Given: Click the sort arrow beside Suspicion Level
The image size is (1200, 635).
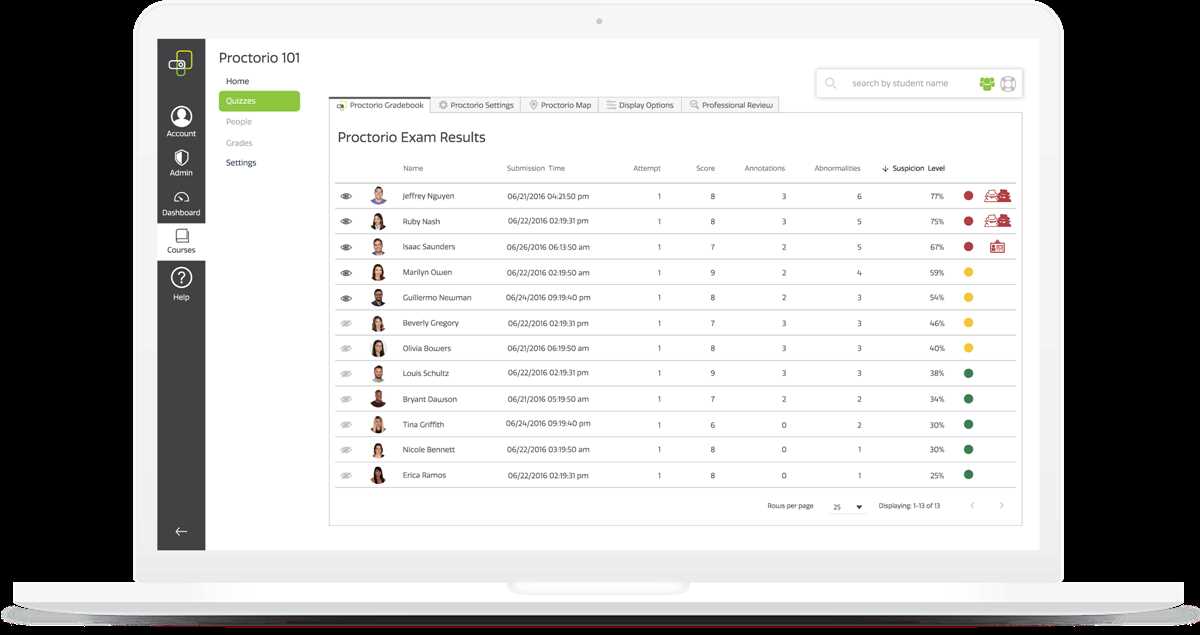Looking at the screenshot, I should [x=885, y=169].
